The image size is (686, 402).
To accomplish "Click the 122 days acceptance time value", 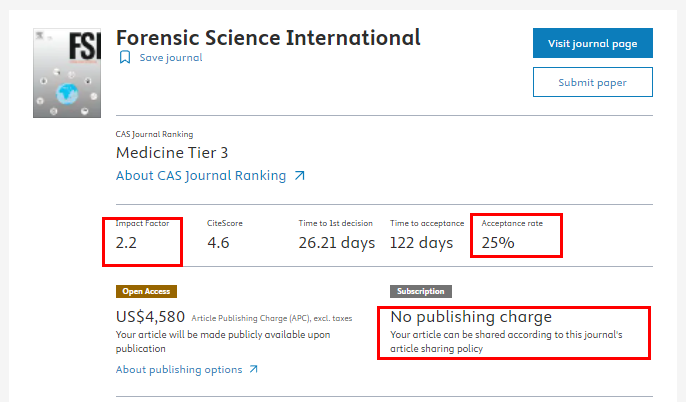I will tap(421, 243).
